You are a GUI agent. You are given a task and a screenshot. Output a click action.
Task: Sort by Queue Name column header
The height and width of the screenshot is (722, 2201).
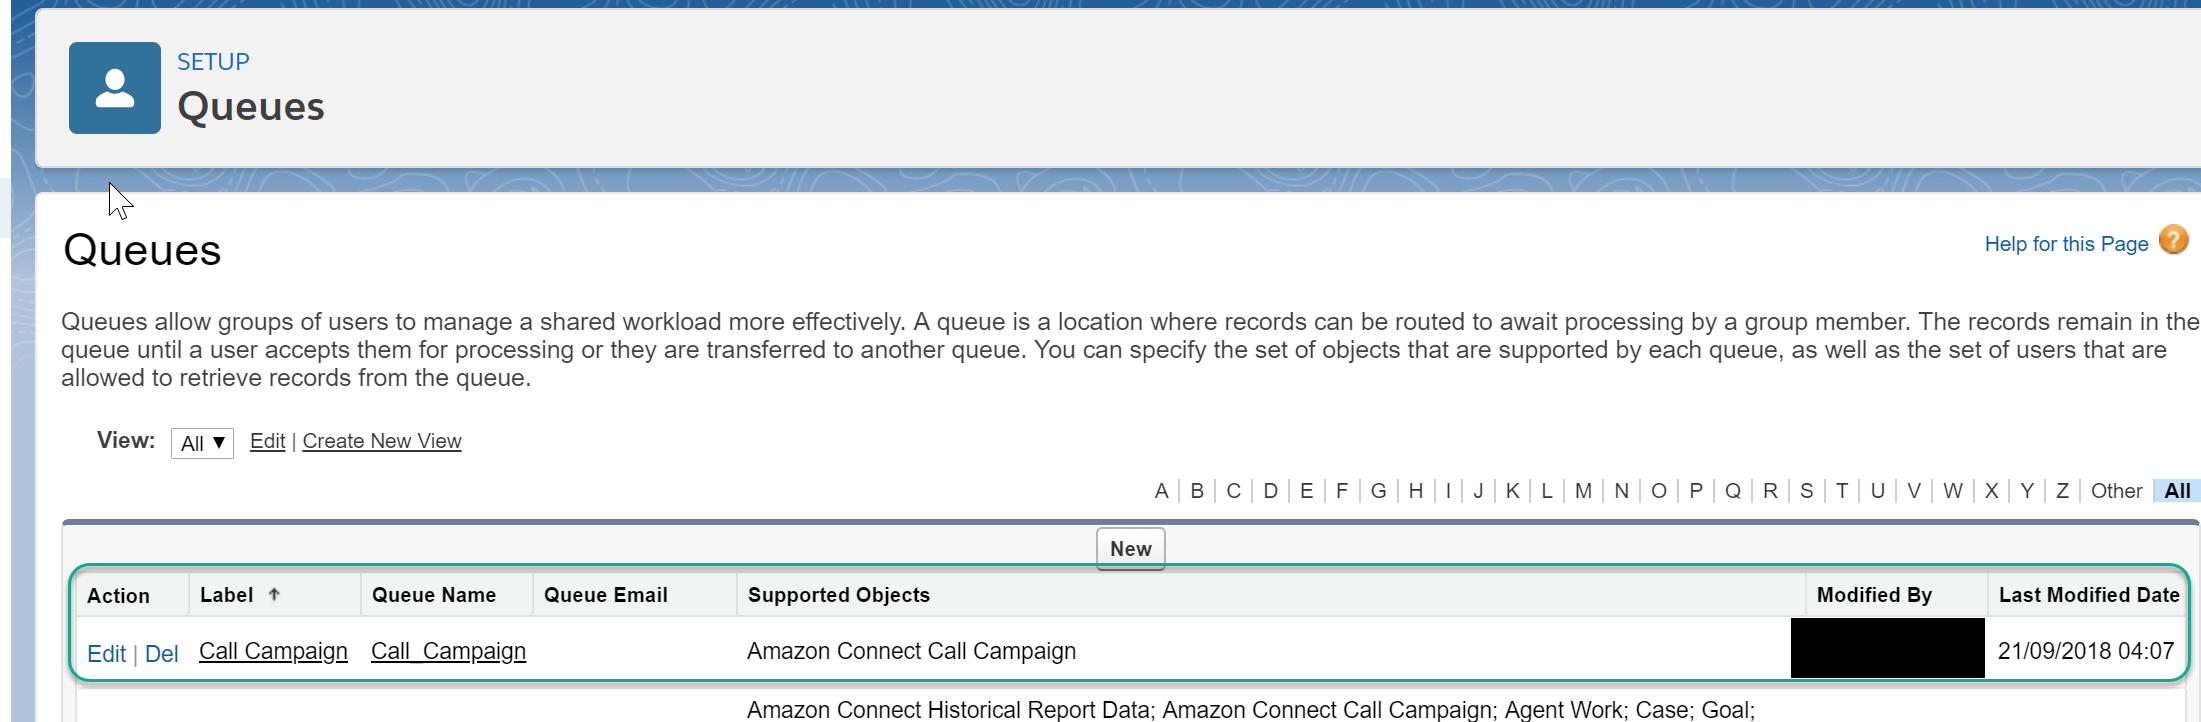click(434, 595)
